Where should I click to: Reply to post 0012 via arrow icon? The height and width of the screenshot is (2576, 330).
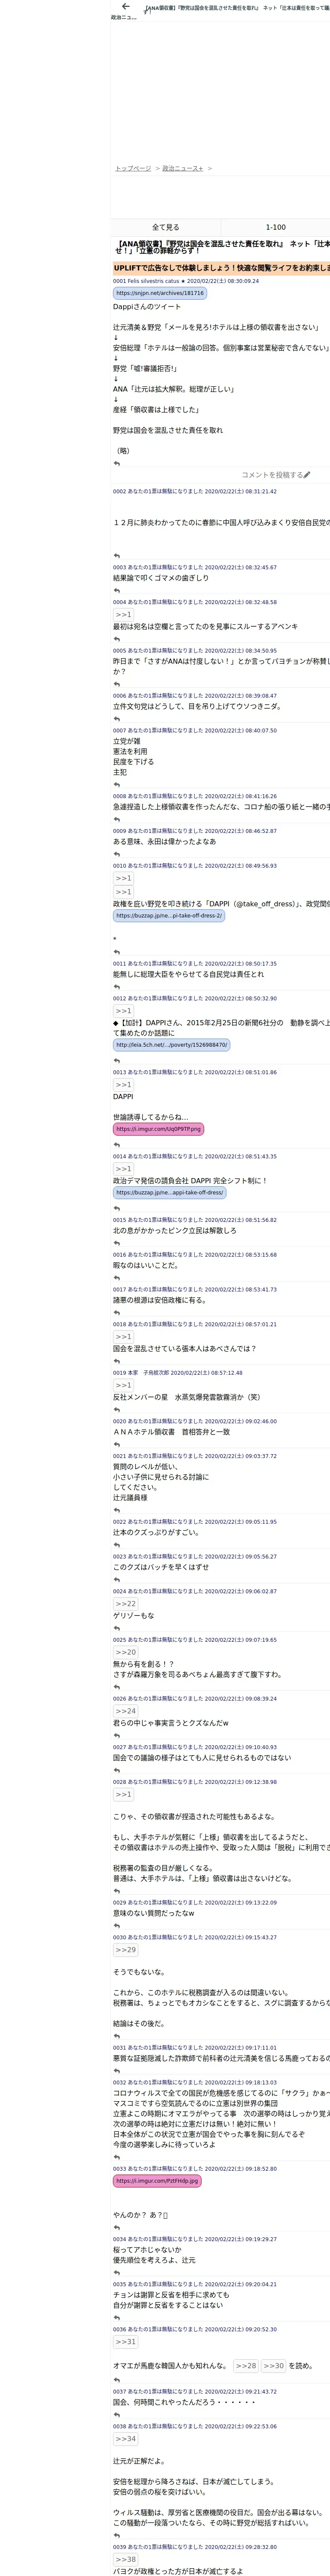tap(117, 1060)
